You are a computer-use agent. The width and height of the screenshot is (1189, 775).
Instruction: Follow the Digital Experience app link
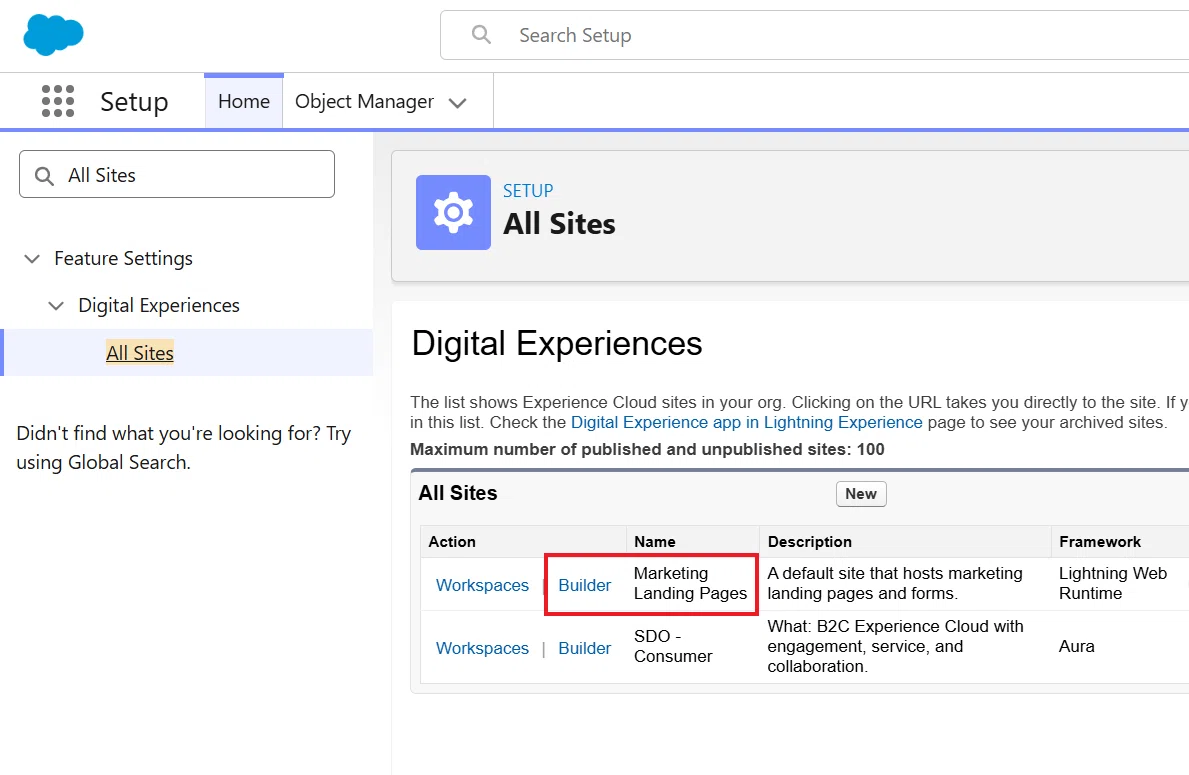tap(746, 422)
